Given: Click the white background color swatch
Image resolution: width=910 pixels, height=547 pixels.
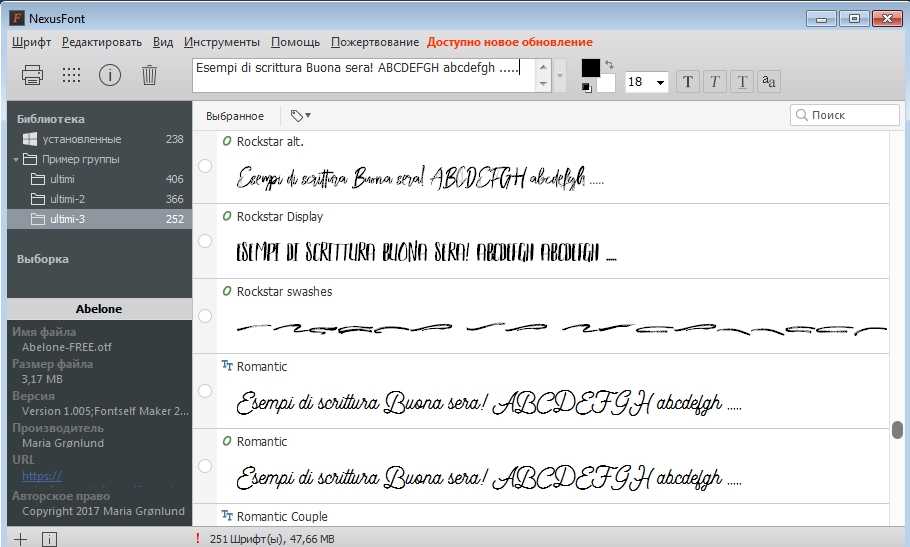Looking at the screenshot, I should point(606,83).
